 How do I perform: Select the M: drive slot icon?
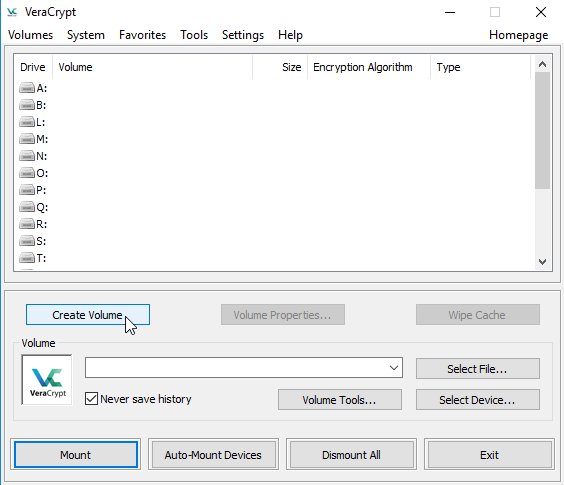point(27,139)
